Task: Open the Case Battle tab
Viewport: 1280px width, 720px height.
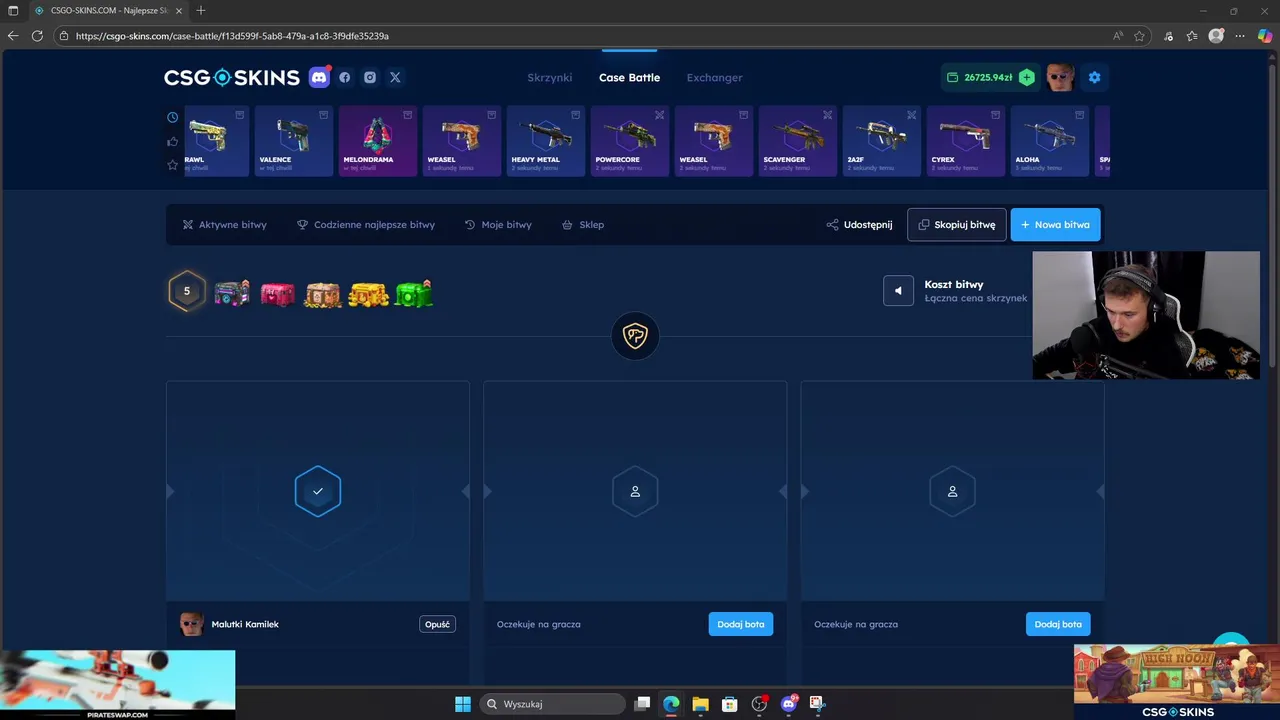Action: 629,77
